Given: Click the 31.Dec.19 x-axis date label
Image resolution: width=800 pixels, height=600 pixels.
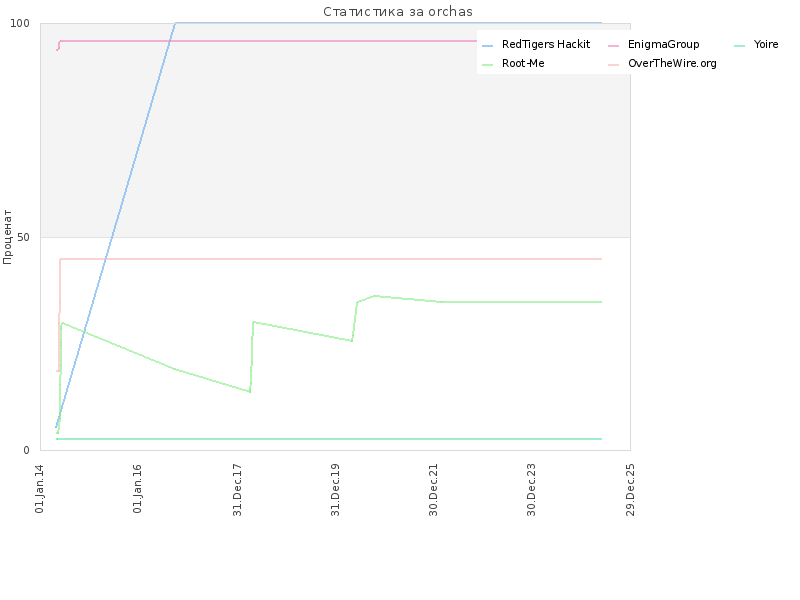Looking at the screenshot, I should pos(335,490).
